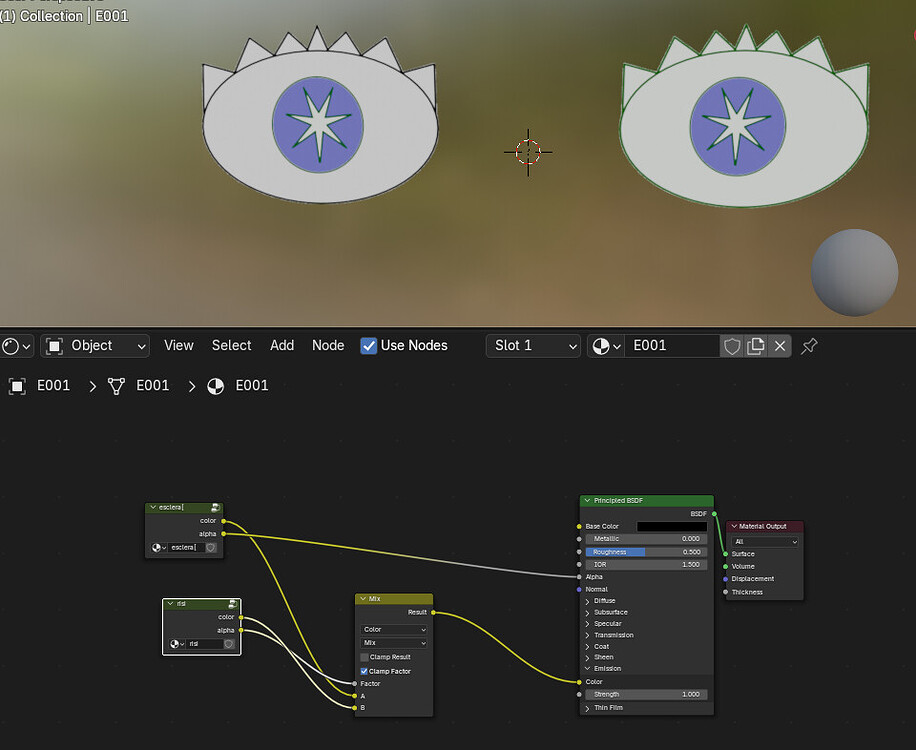Image resolution: width=916 pixels, height=750 pixels.
Task: Disable the Use Nodes checkbox
Action: [369, 346]
